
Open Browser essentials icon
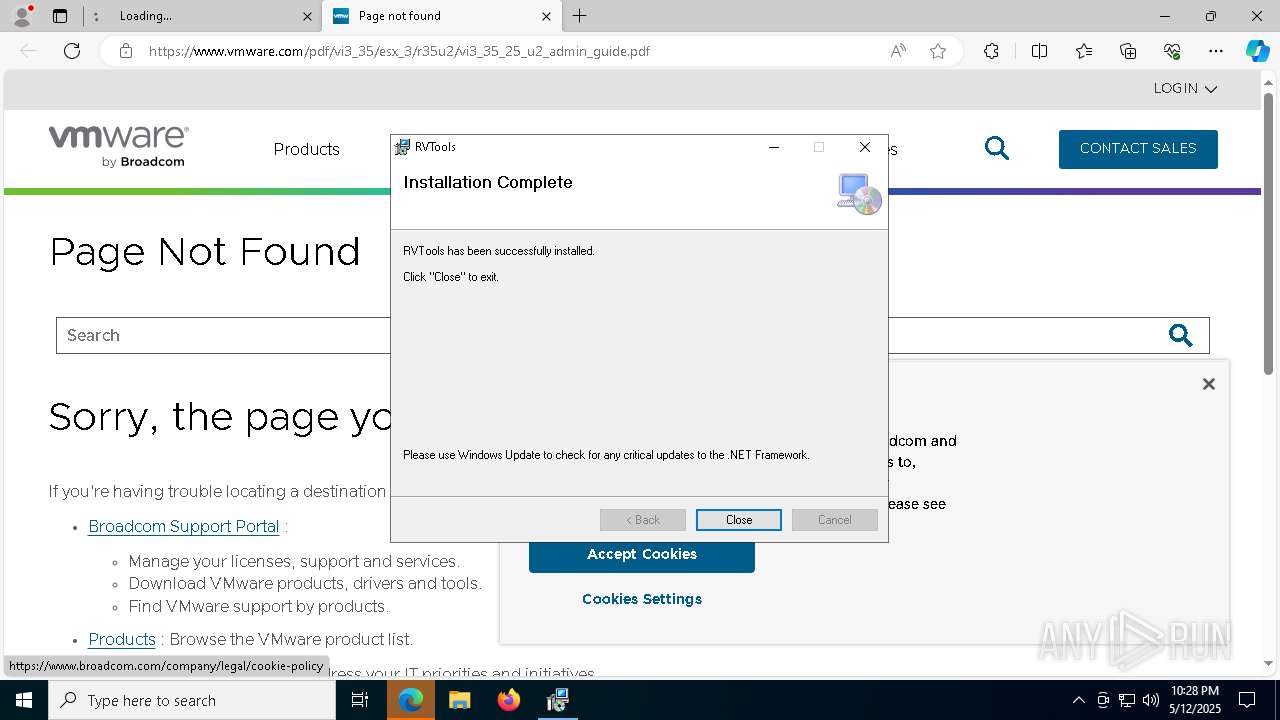click(x=1172, y=51)
